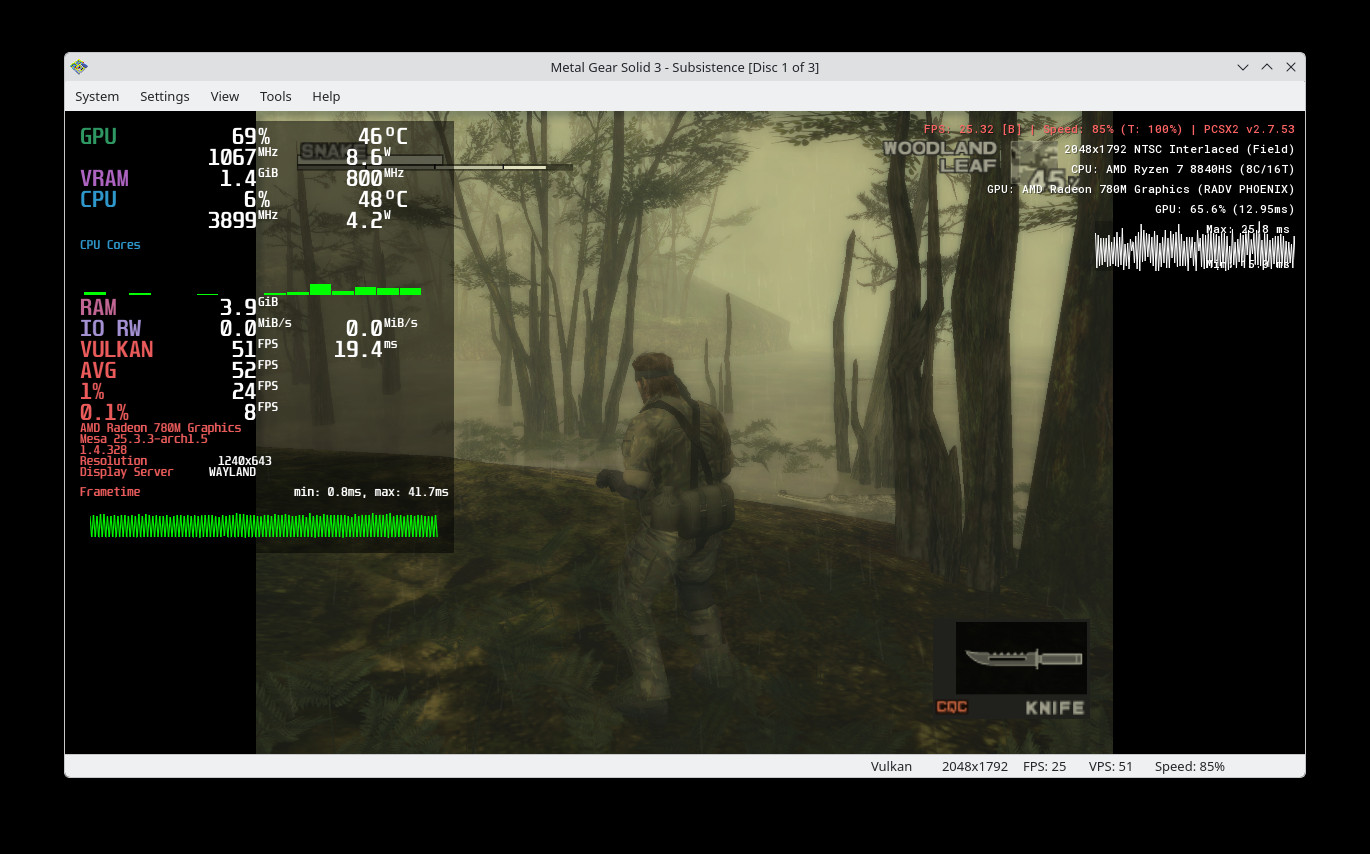
Task: Click the 'IO RW' overlay label
Action: click(x=110, y=328)
